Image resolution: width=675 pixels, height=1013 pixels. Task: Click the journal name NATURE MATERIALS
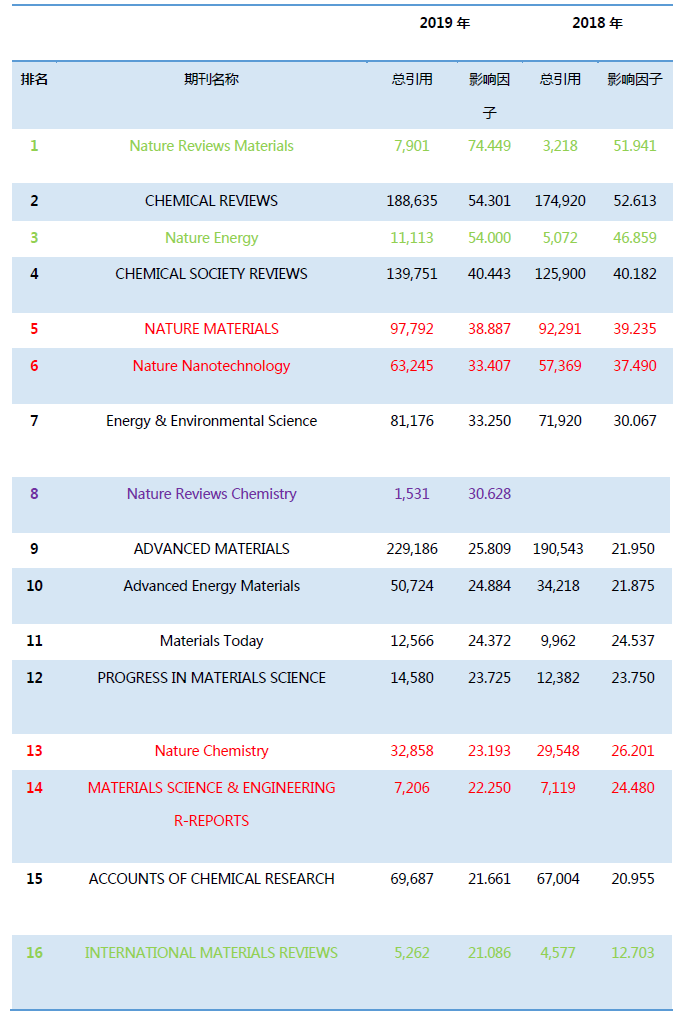click(211, 329)
